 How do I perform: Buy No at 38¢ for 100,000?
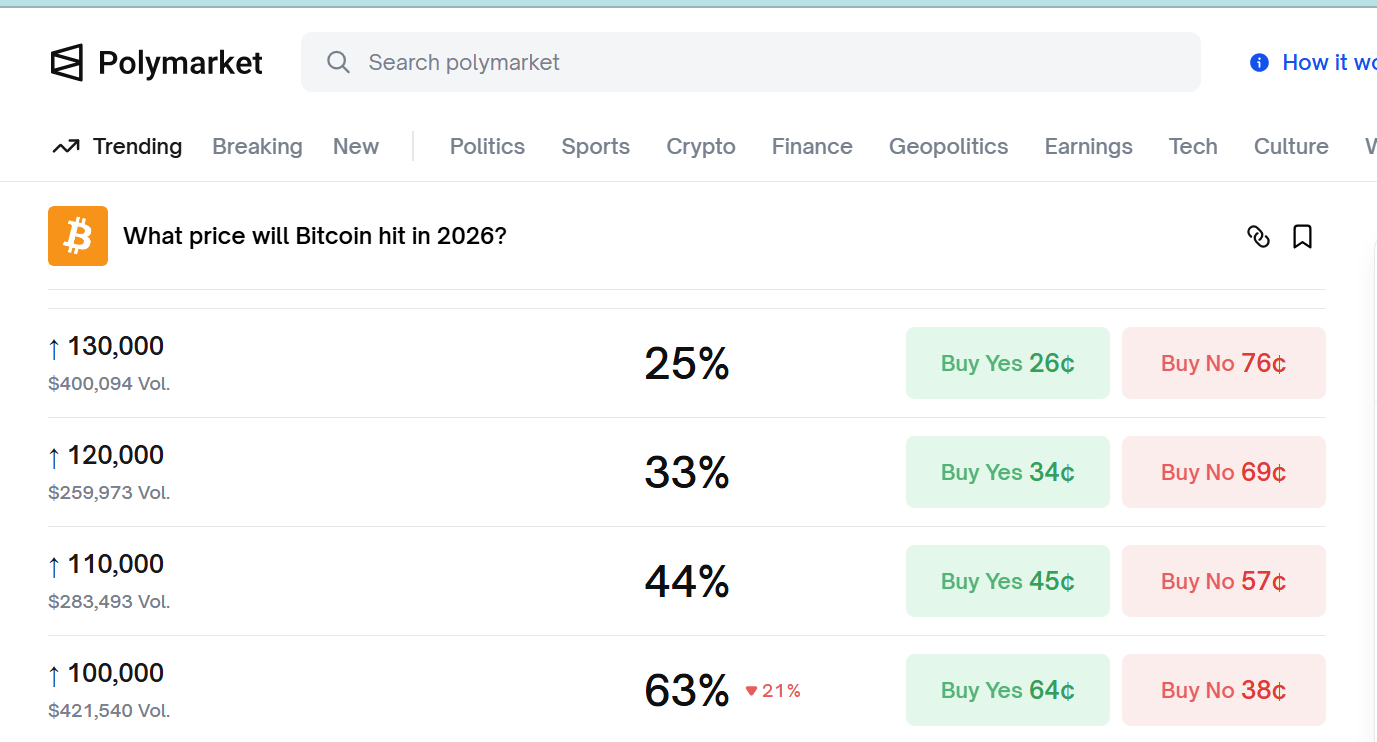[1223, 690]
